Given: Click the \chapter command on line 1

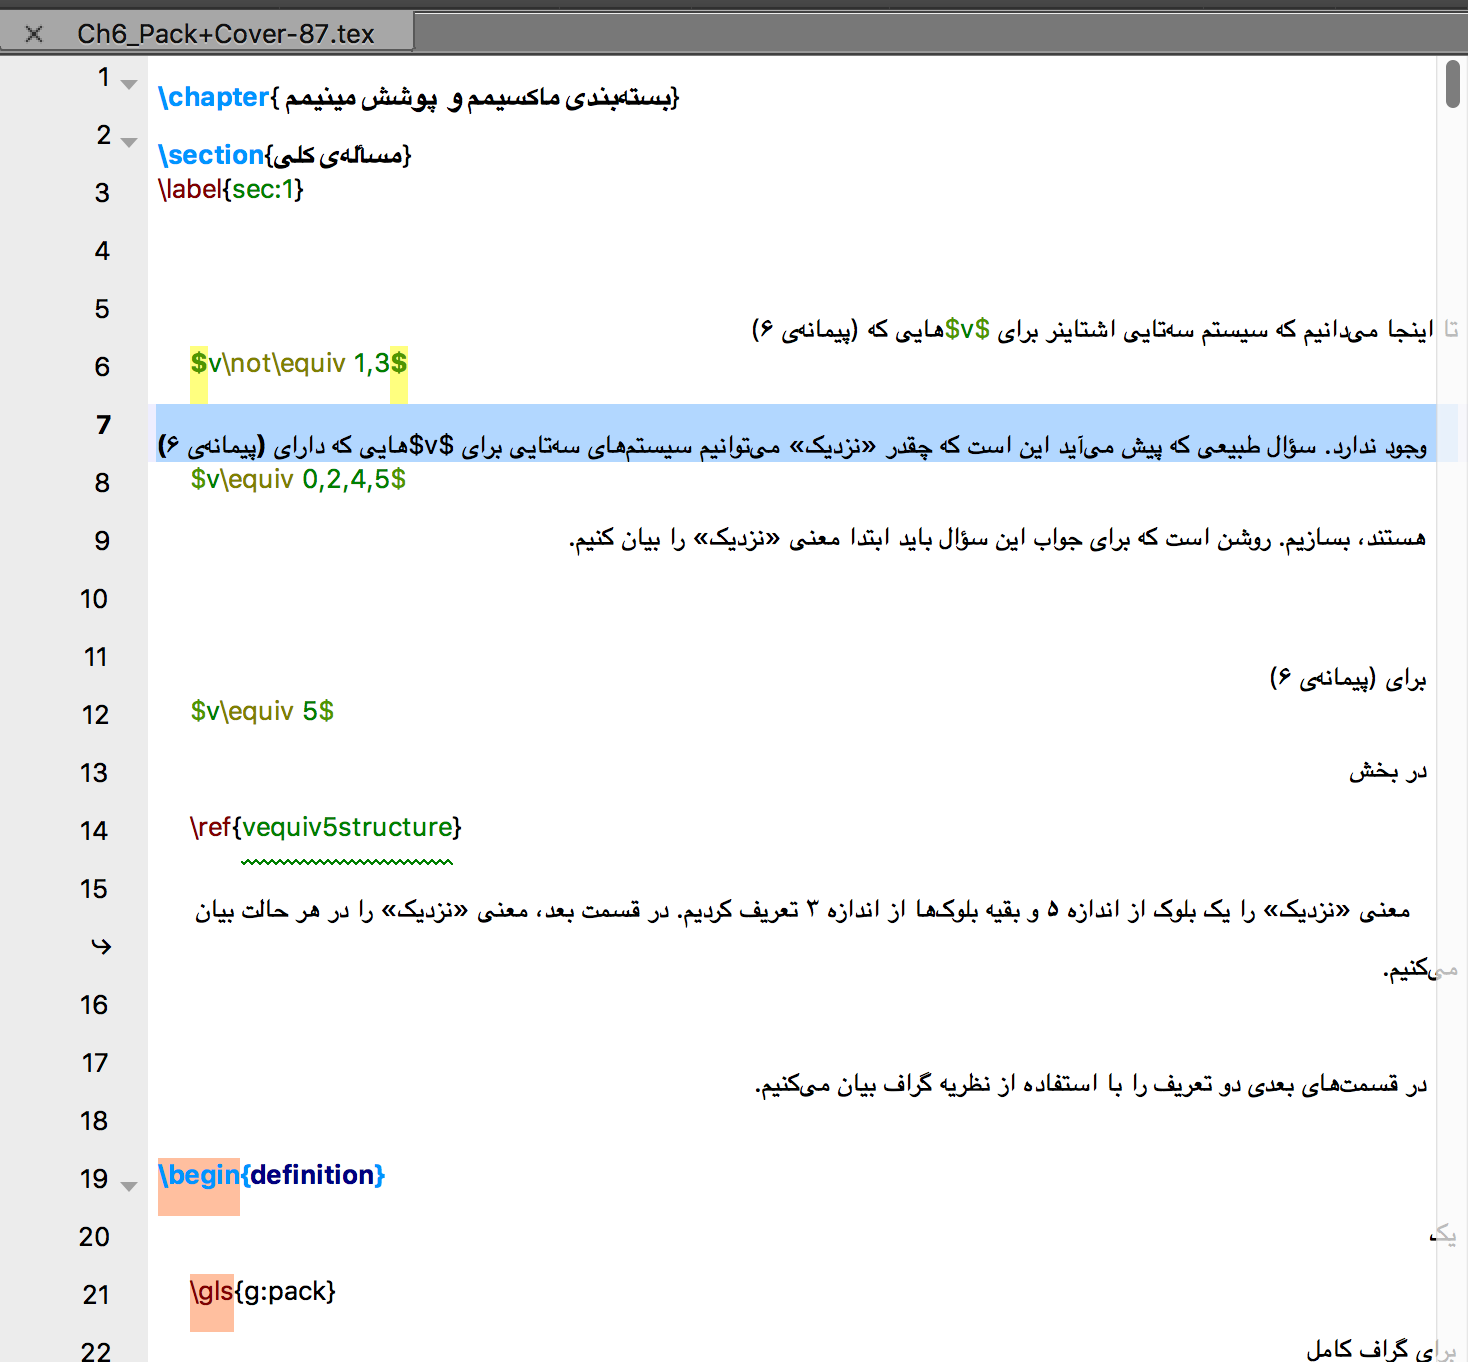Looking at the screenshot, I should tap(214, 97).
